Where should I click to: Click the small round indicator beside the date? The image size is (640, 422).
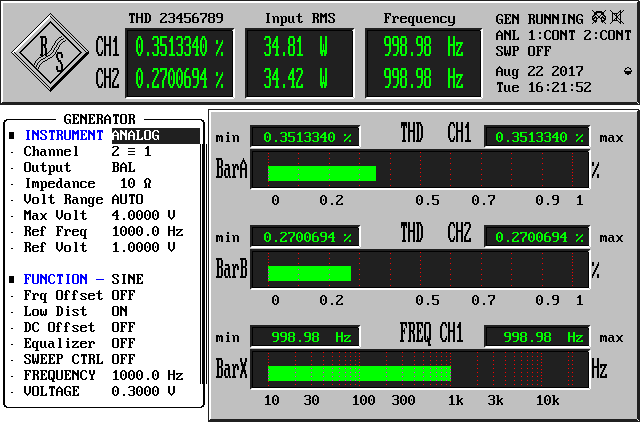coord(628,71)
